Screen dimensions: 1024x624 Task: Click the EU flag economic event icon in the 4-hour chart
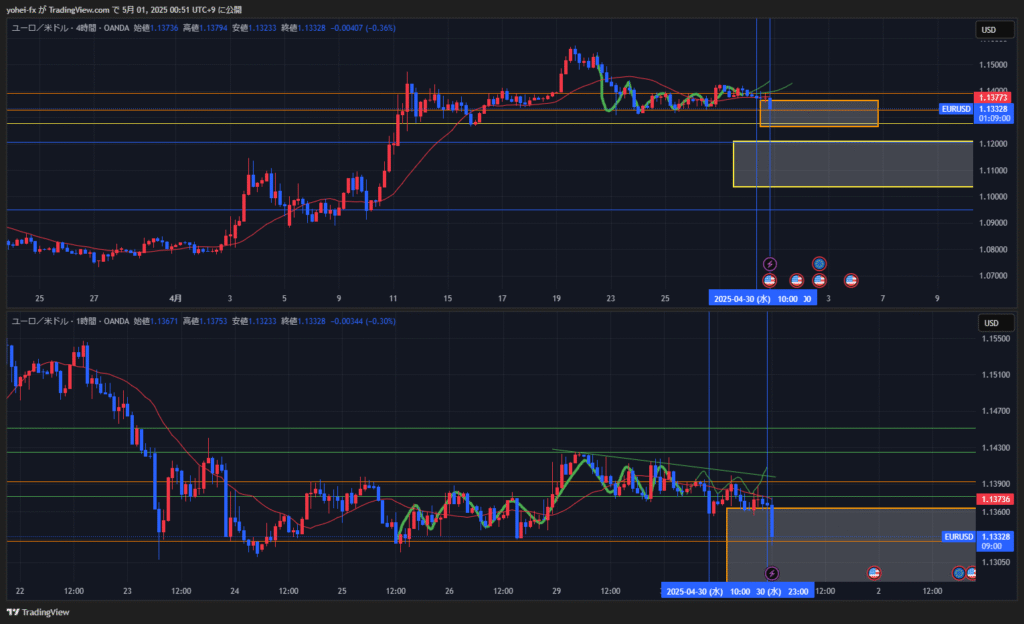click(819, 264)
